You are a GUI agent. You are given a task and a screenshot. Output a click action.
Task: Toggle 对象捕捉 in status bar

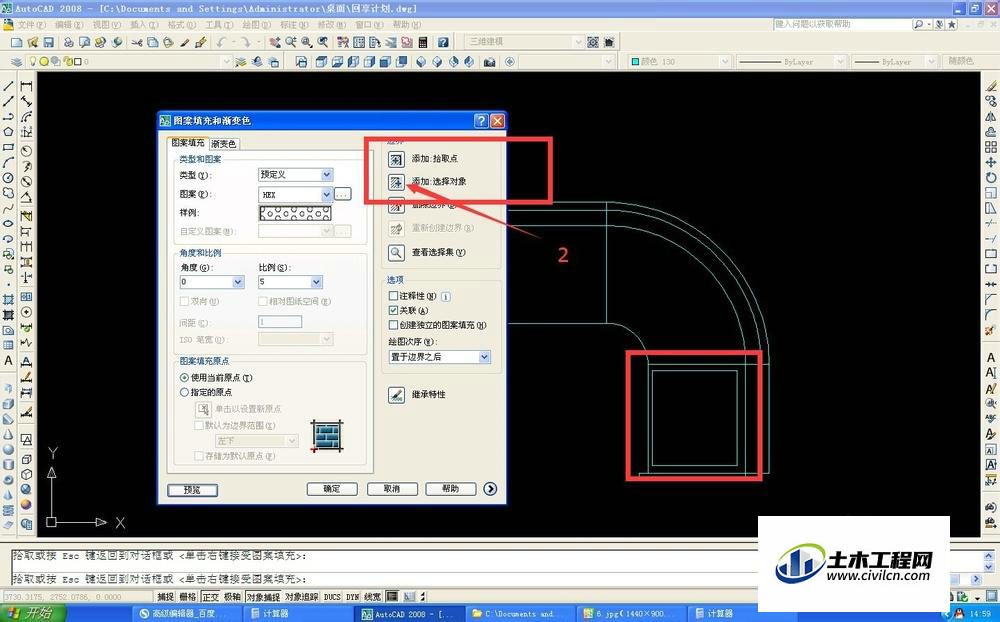pos(263,596)
